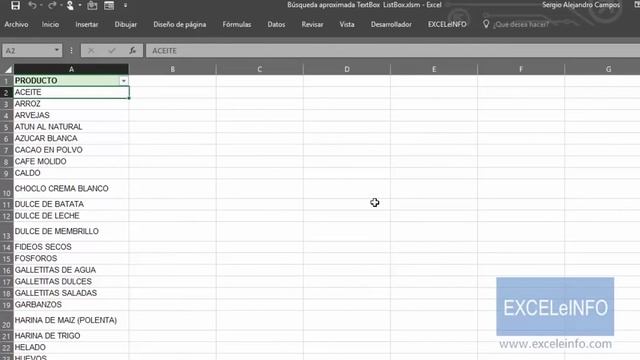The height and width of the screenshot is (360, 640).
Task: Select column F header
Action: [521, 69]
